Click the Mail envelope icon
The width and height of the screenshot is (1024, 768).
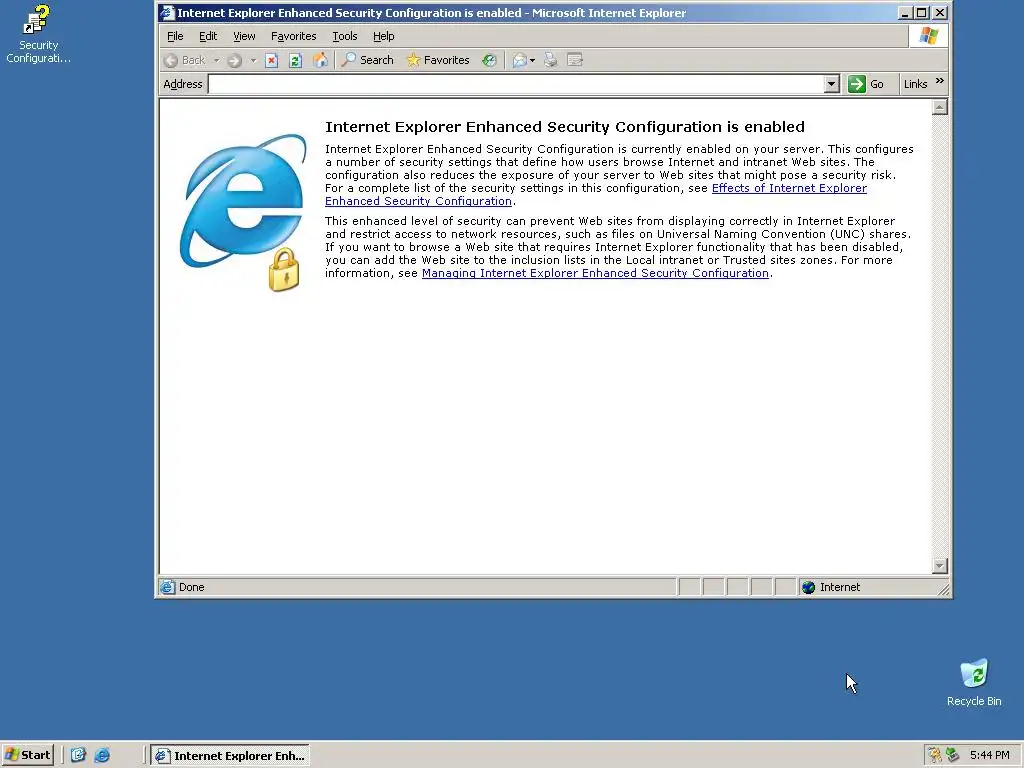(x=519, y=60)
